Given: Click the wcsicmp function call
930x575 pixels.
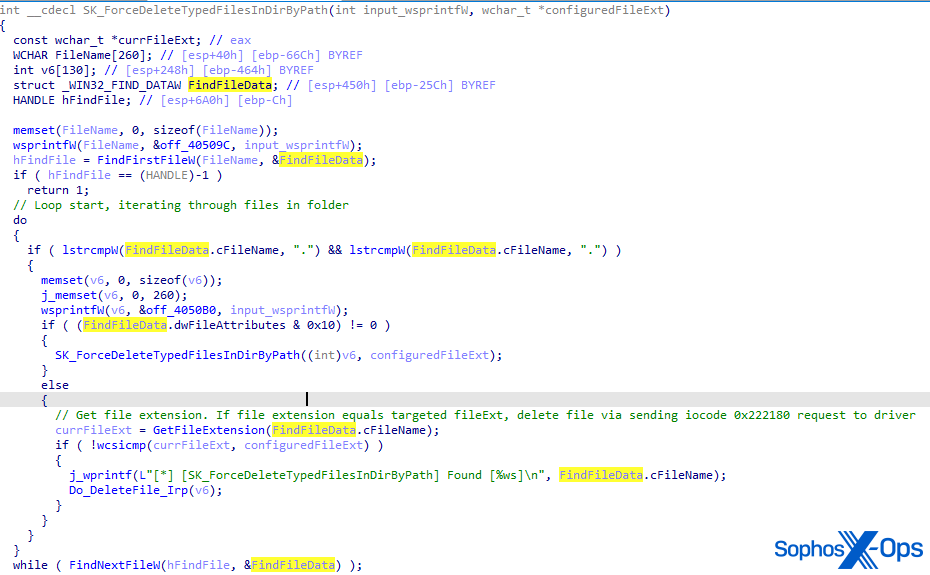Looking at the screenshot, I should coord(121,445).
